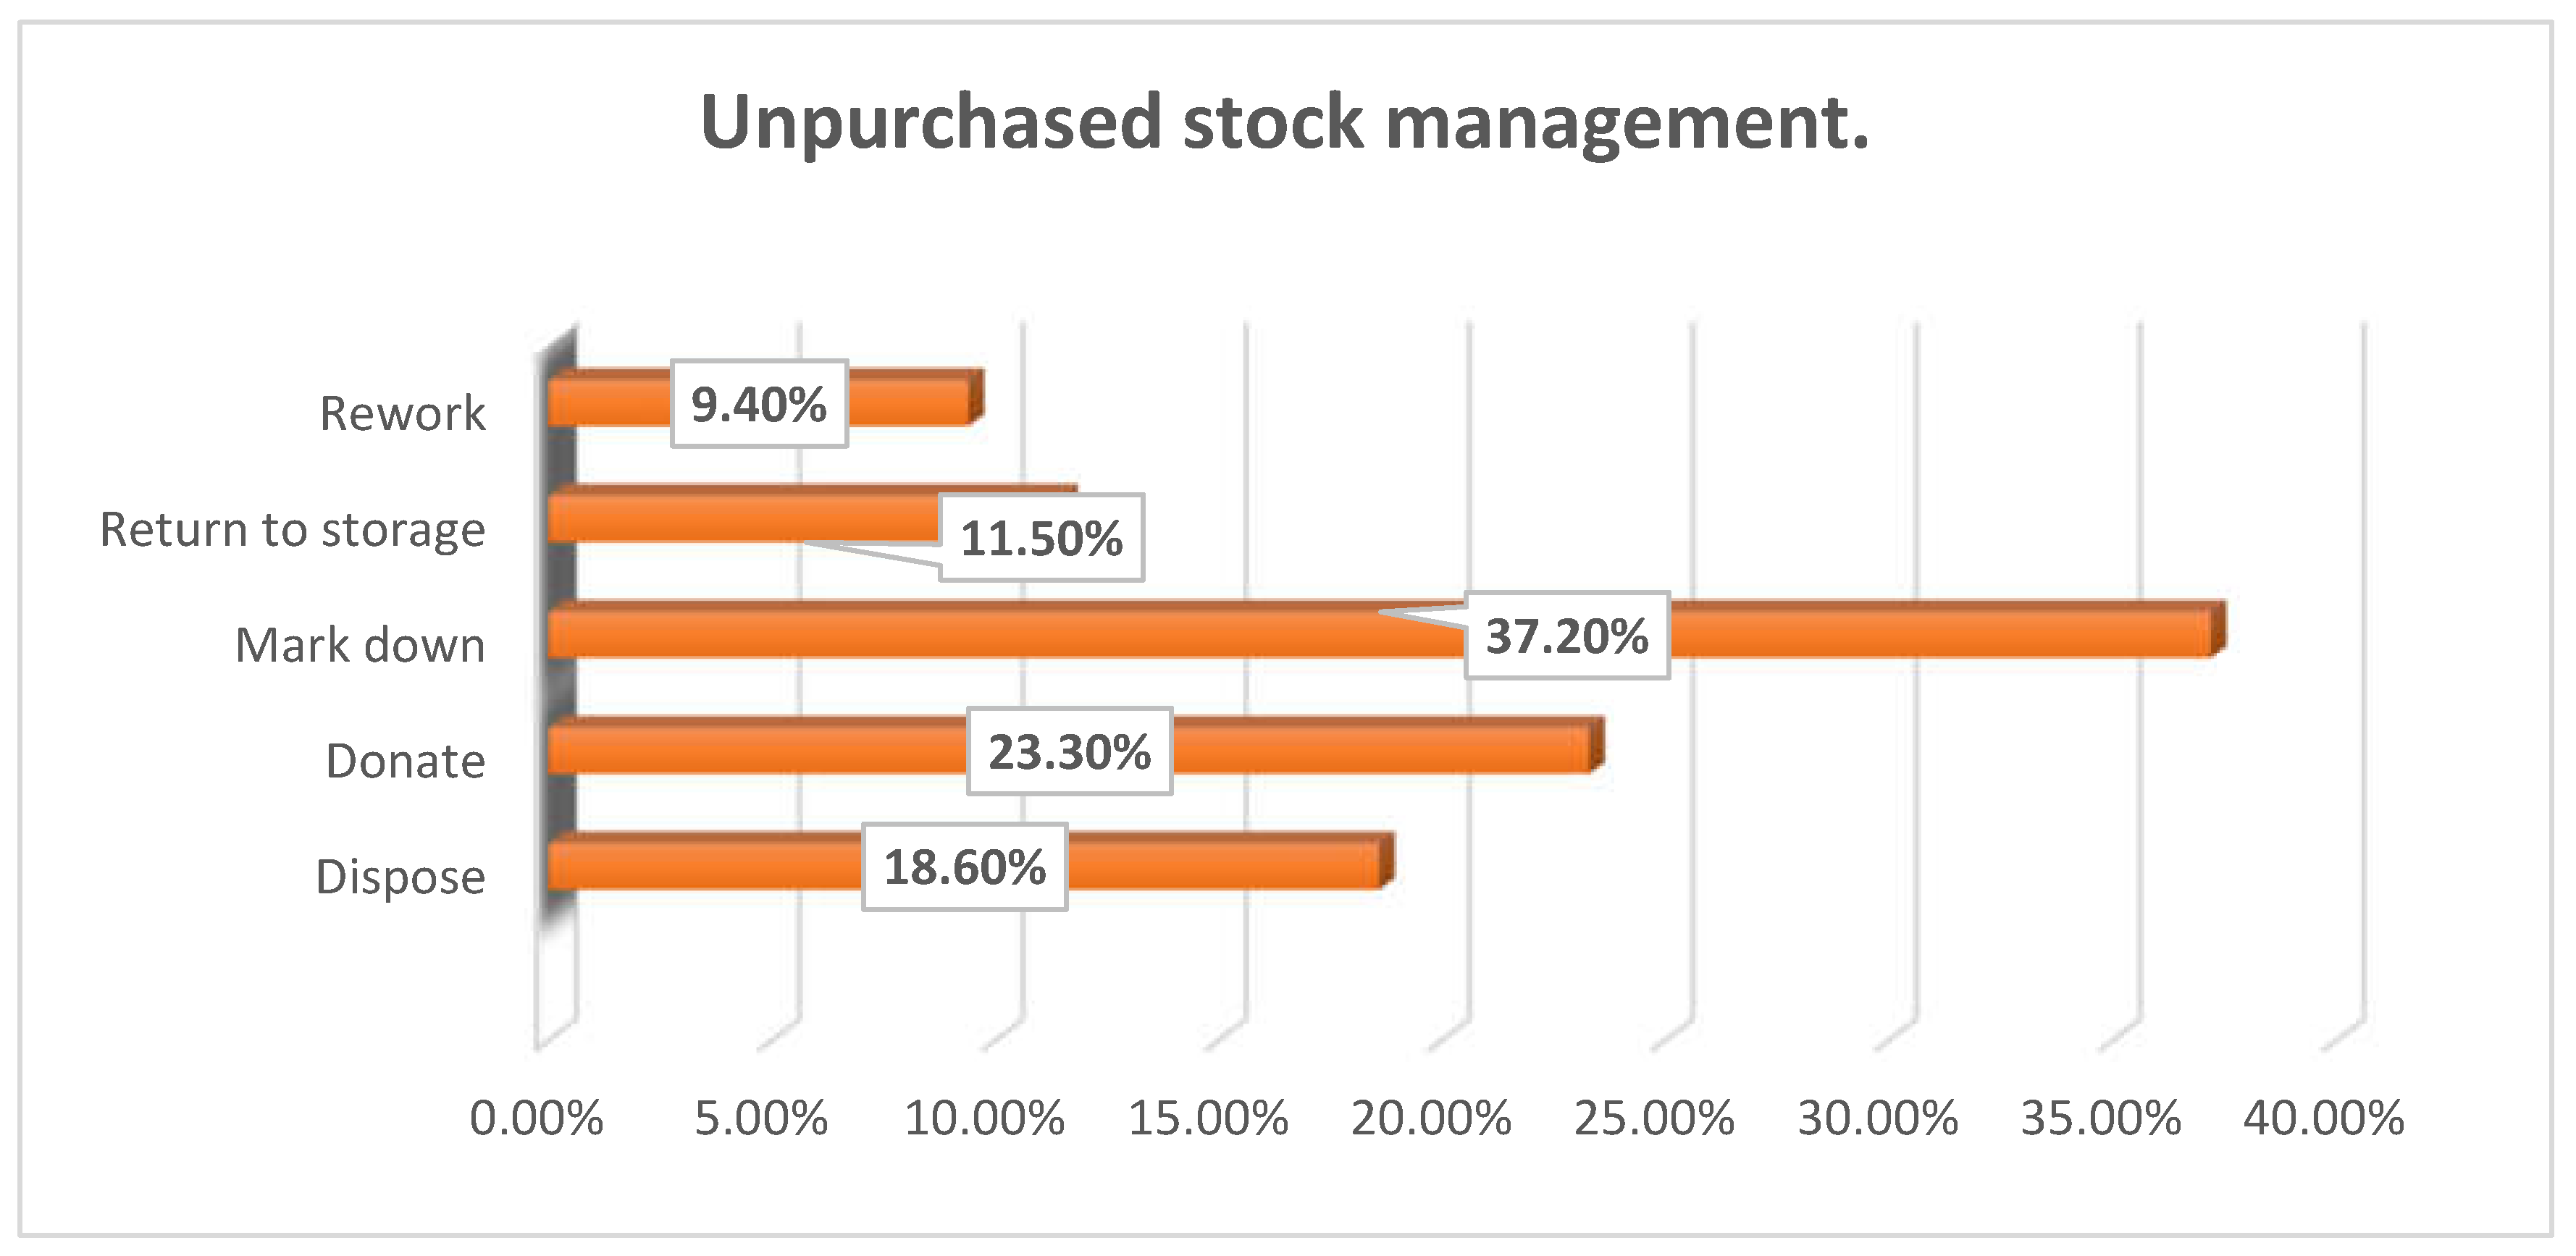Click the 9.40% data label
The image size is (2576, 1256).
759,404
